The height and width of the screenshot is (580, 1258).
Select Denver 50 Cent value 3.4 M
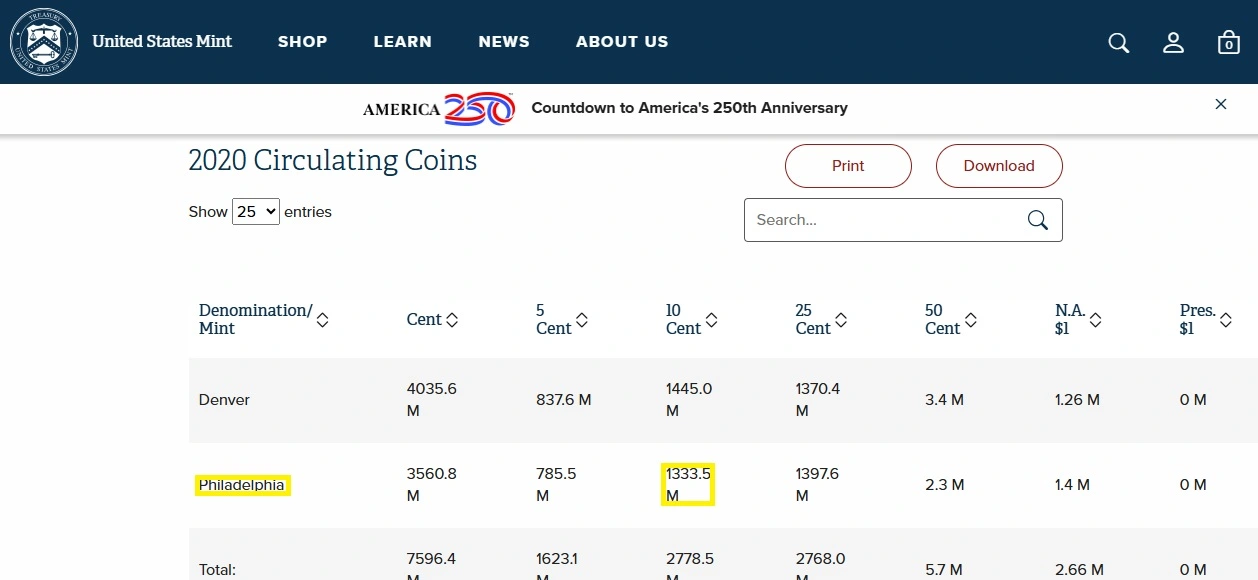(944, 400)
